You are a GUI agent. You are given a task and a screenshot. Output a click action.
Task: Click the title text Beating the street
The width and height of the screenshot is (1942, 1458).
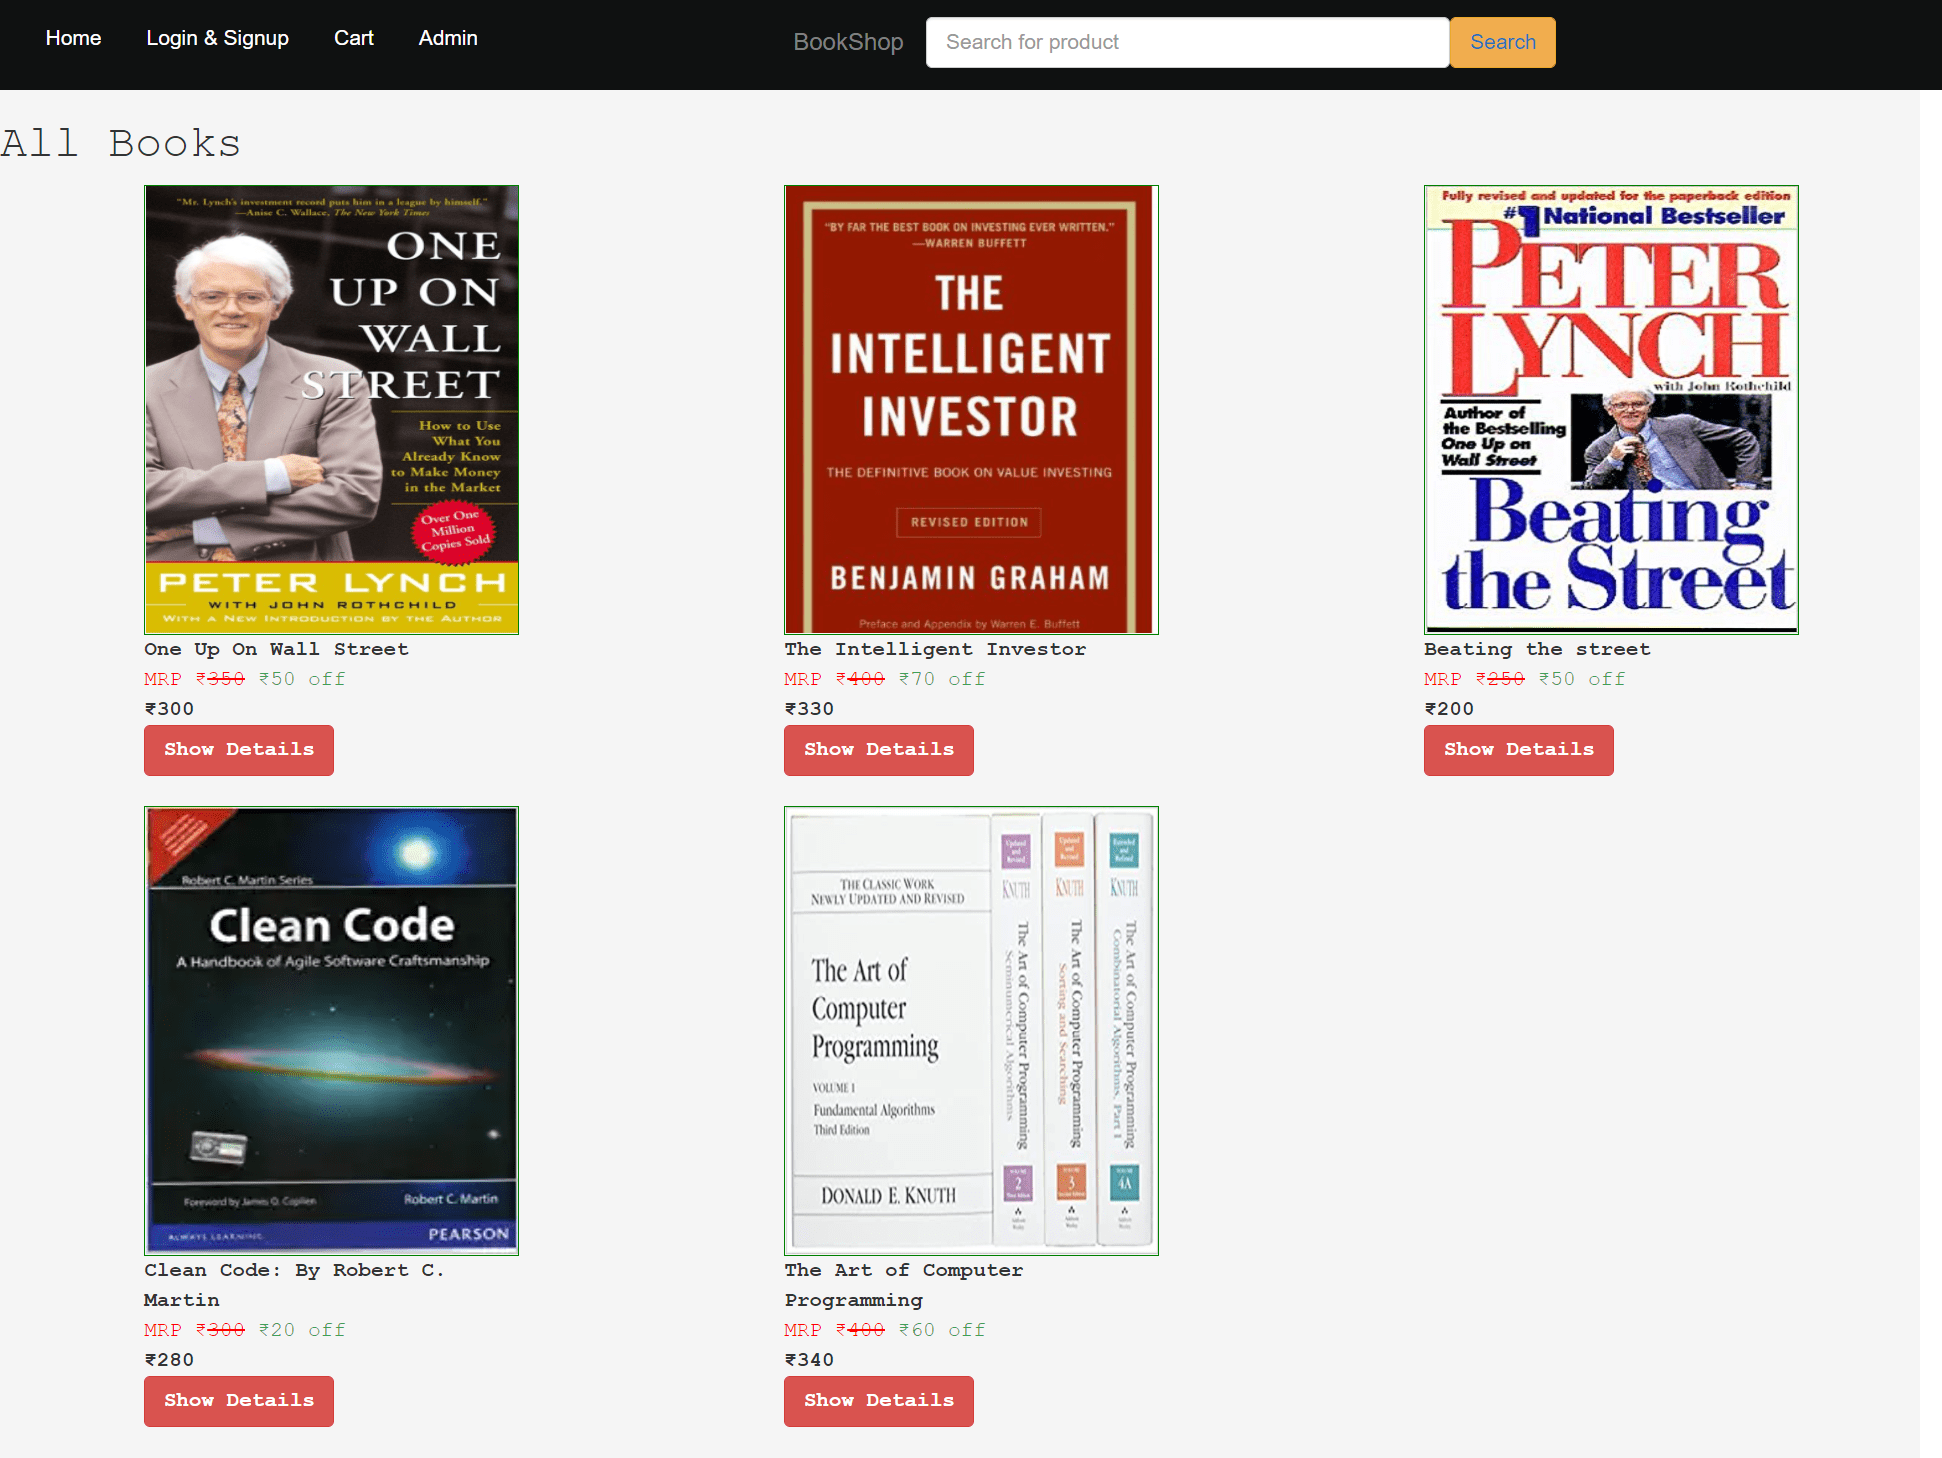(1536, 649)
